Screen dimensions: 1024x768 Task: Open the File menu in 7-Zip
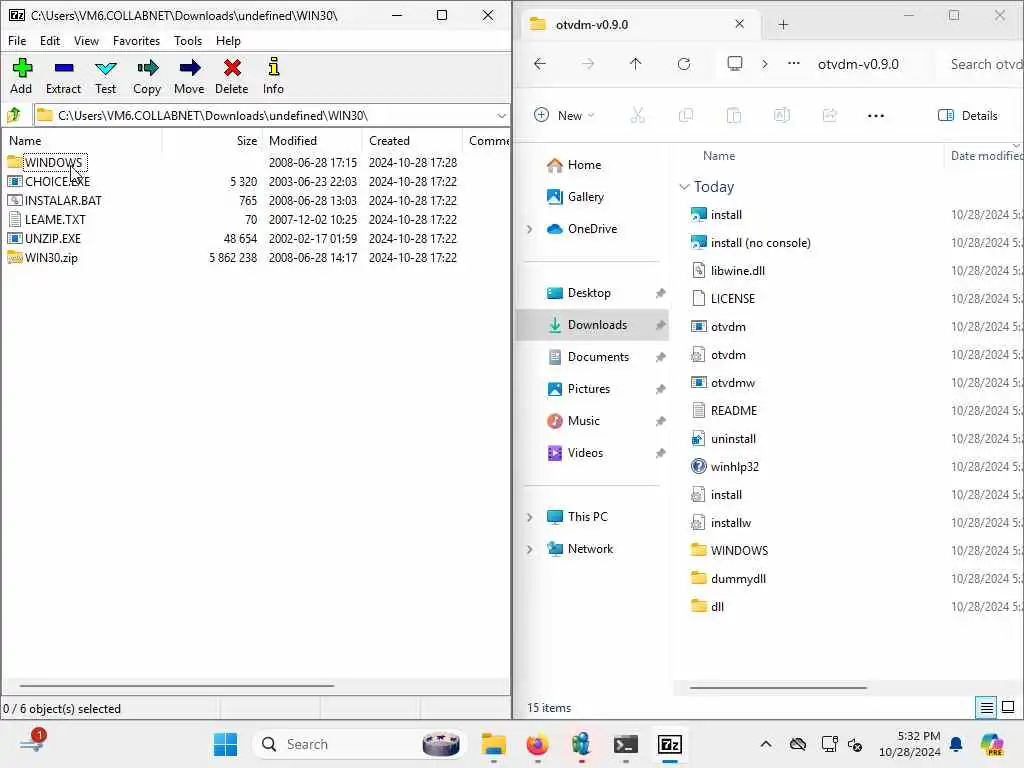tap(17, 40)
